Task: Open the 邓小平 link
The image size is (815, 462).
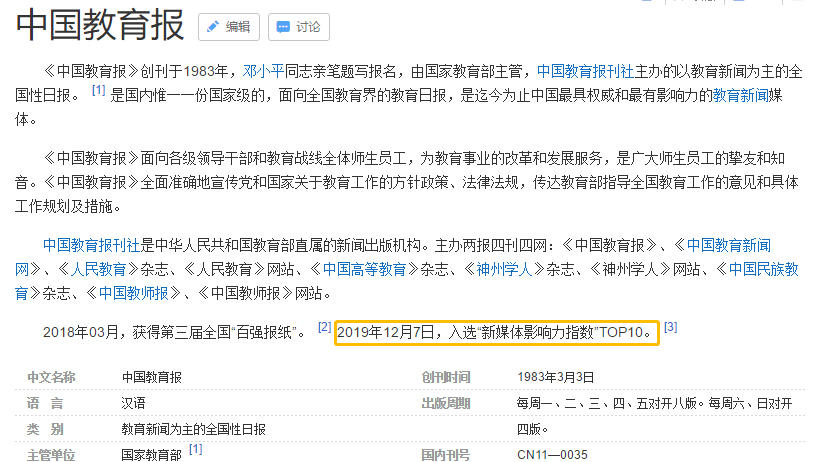Action: (x=264, y=71)
